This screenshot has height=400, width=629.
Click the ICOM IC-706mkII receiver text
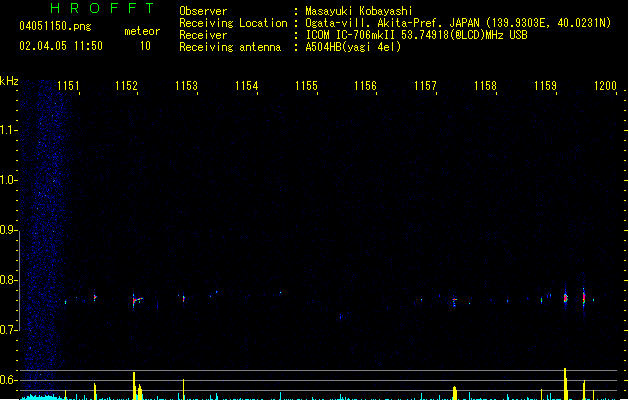coord(416,35)
